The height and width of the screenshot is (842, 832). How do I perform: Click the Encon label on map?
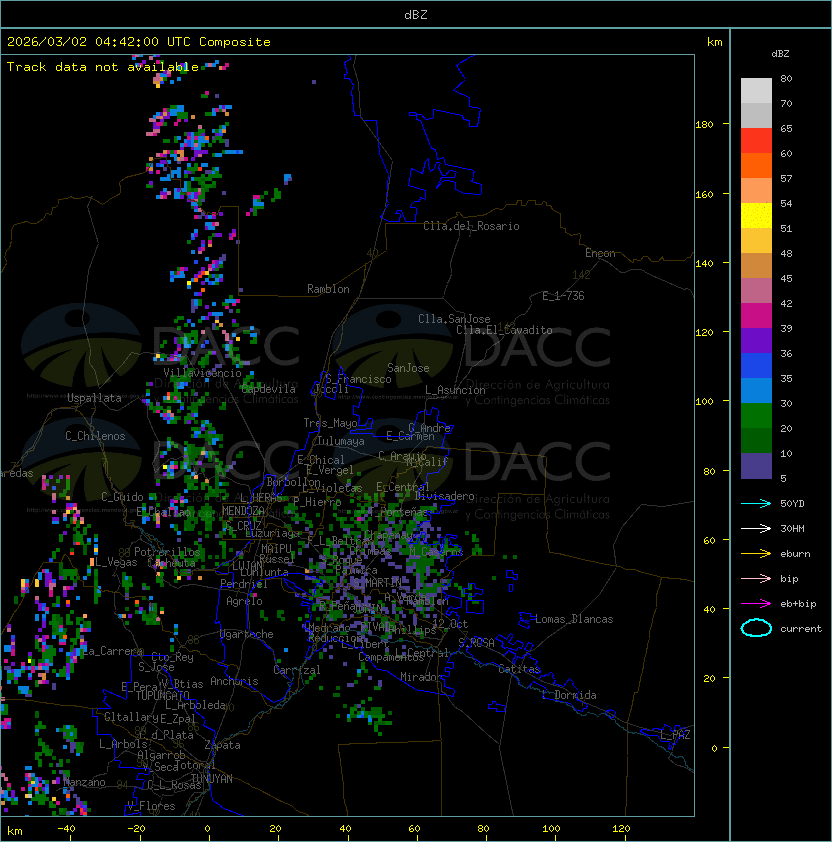[600, 253]
